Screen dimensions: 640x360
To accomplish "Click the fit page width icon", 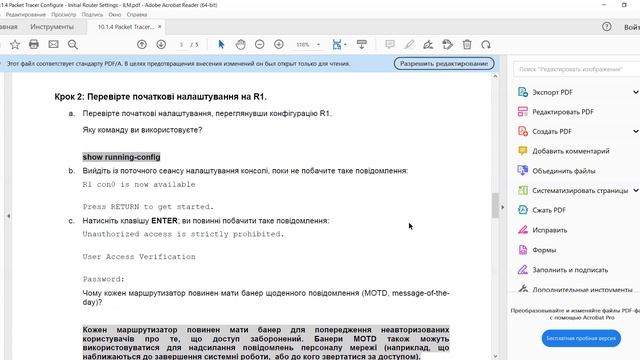I will click(336, 44).
